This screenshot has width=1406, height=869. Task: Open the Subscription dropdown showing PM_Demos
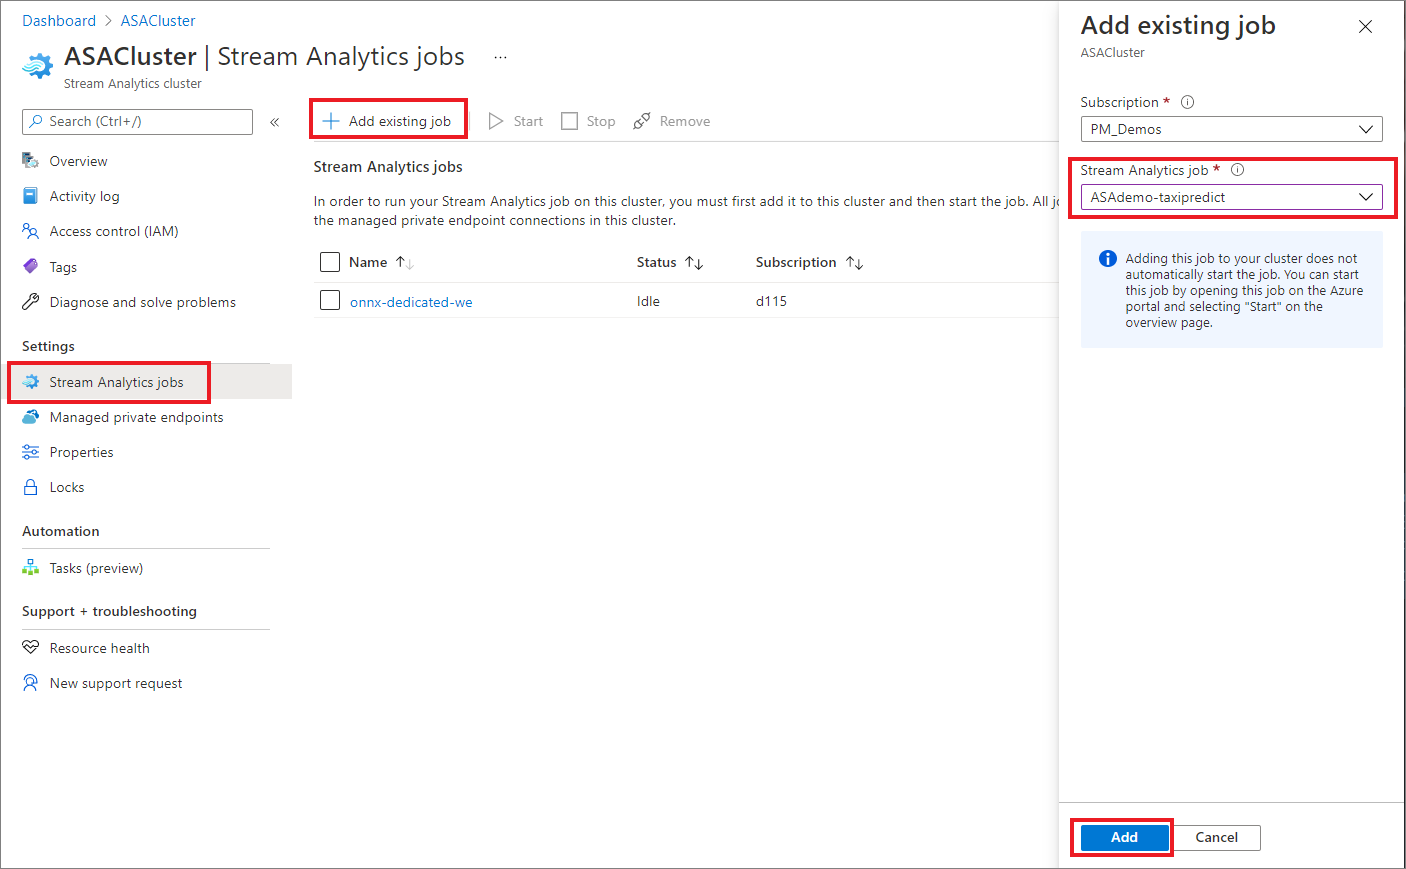[x=1231, y=129]
